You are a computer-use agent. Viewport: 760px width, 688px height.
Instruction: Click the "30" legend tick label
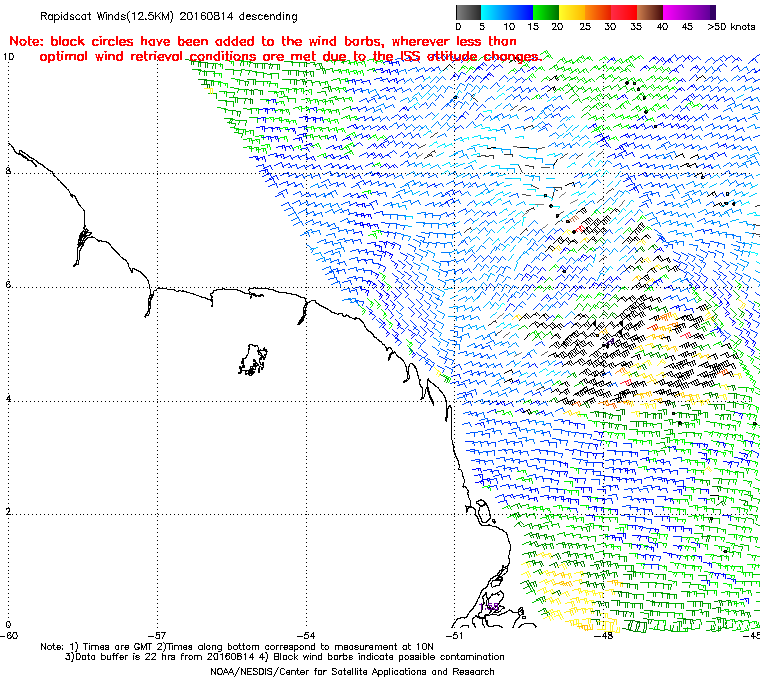click(x=610, y=27)
